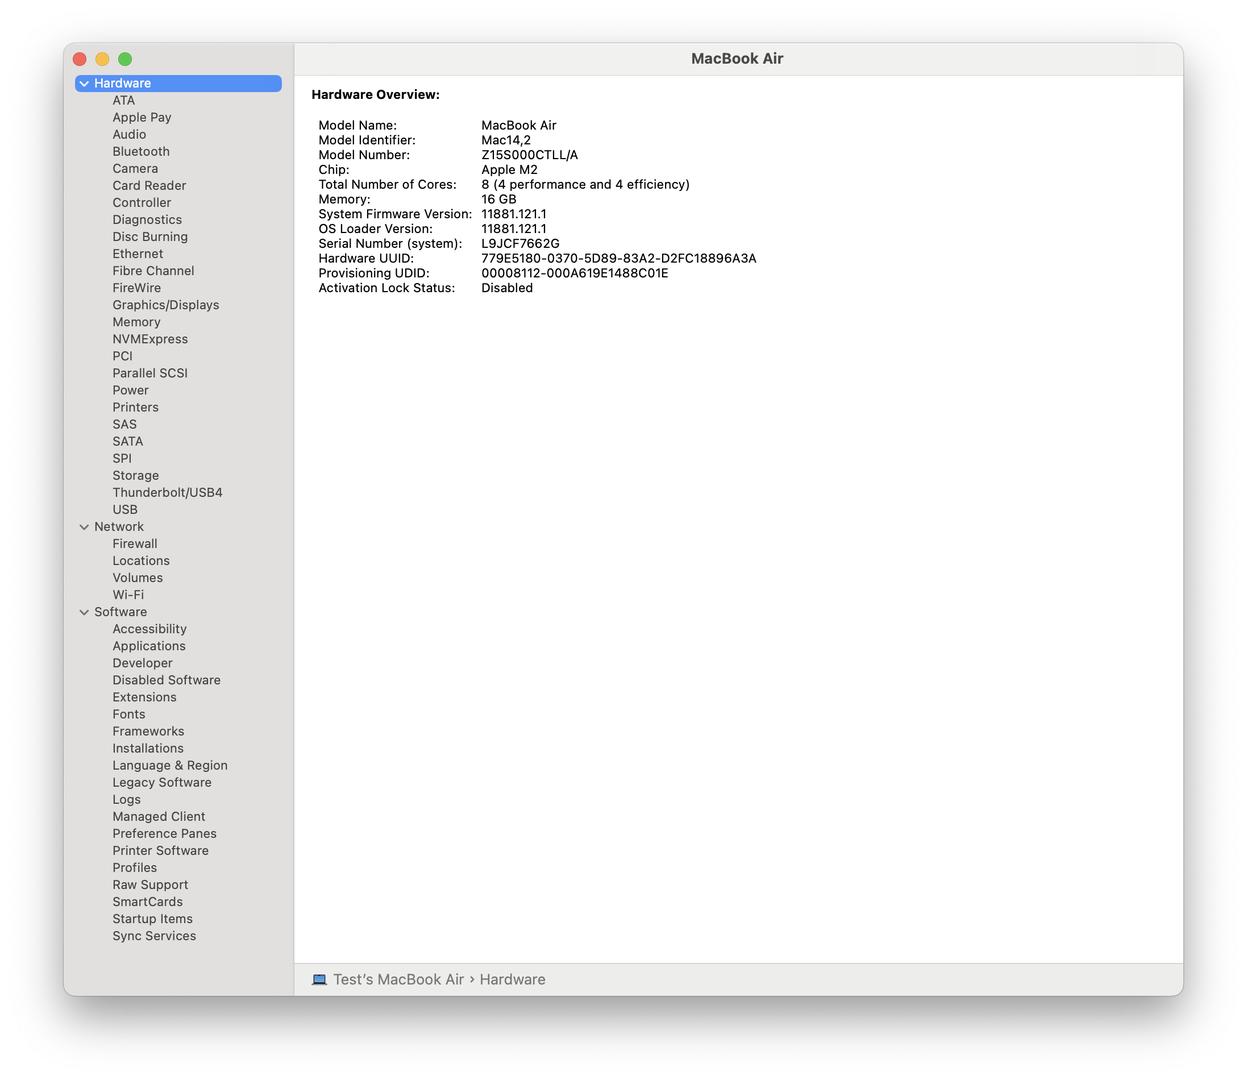Image resolution: width=1247 pixels, height=1080 pixels.
Task: Click Test's MacBook Air in path bar
Action: [398, 980]
